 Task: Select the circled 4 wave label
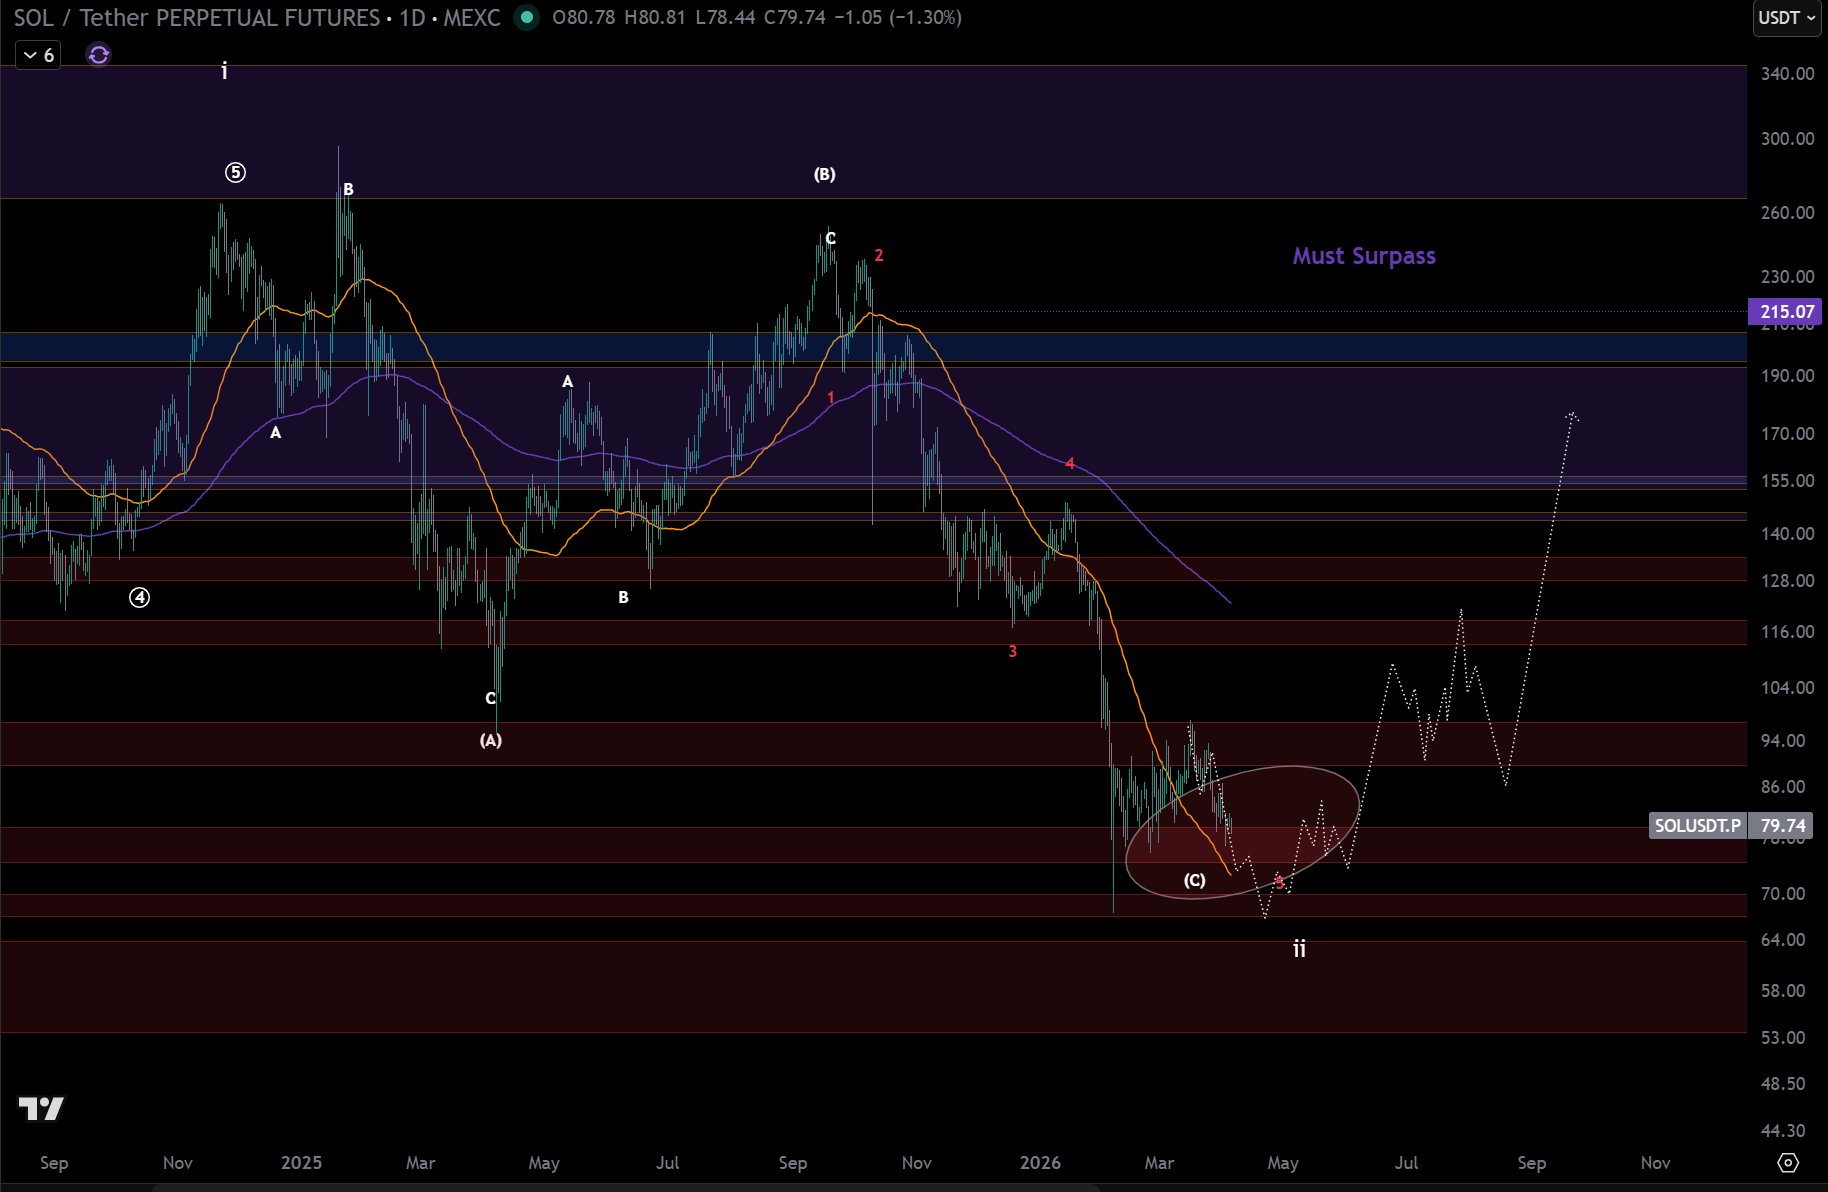click(140, 598)
